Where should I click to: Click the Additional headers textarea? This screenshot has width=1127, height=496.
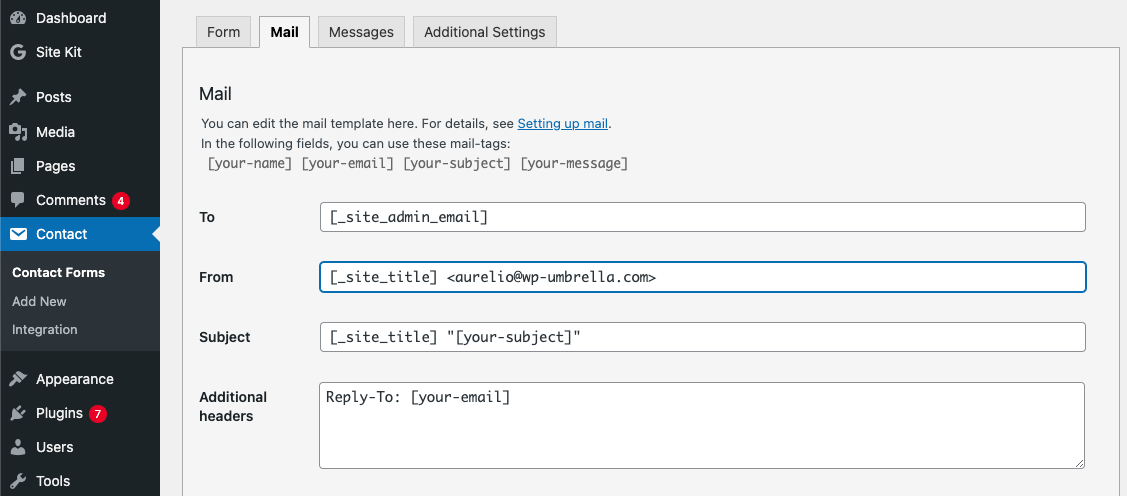(x=702, y=426)
